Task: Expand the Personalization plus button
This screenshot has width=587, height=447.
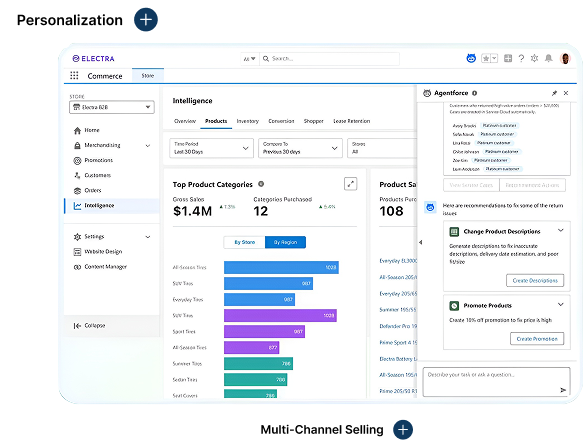Action: point(146,19)
